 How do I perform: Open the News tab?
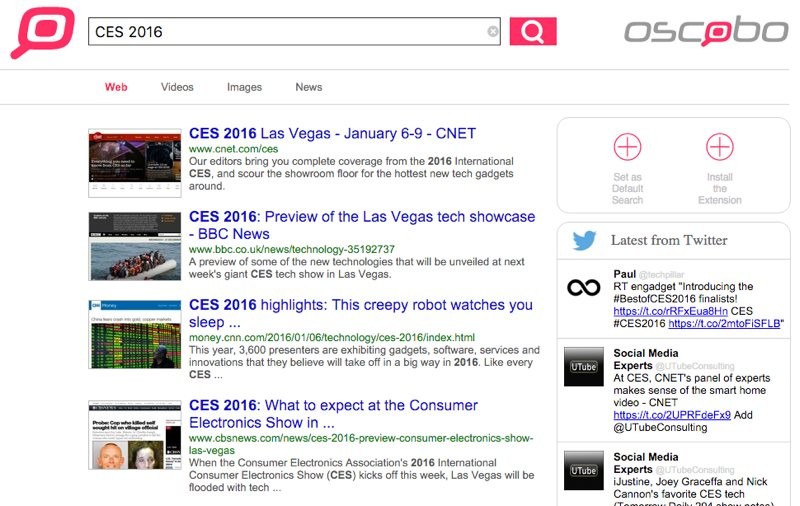click(308, 87)
